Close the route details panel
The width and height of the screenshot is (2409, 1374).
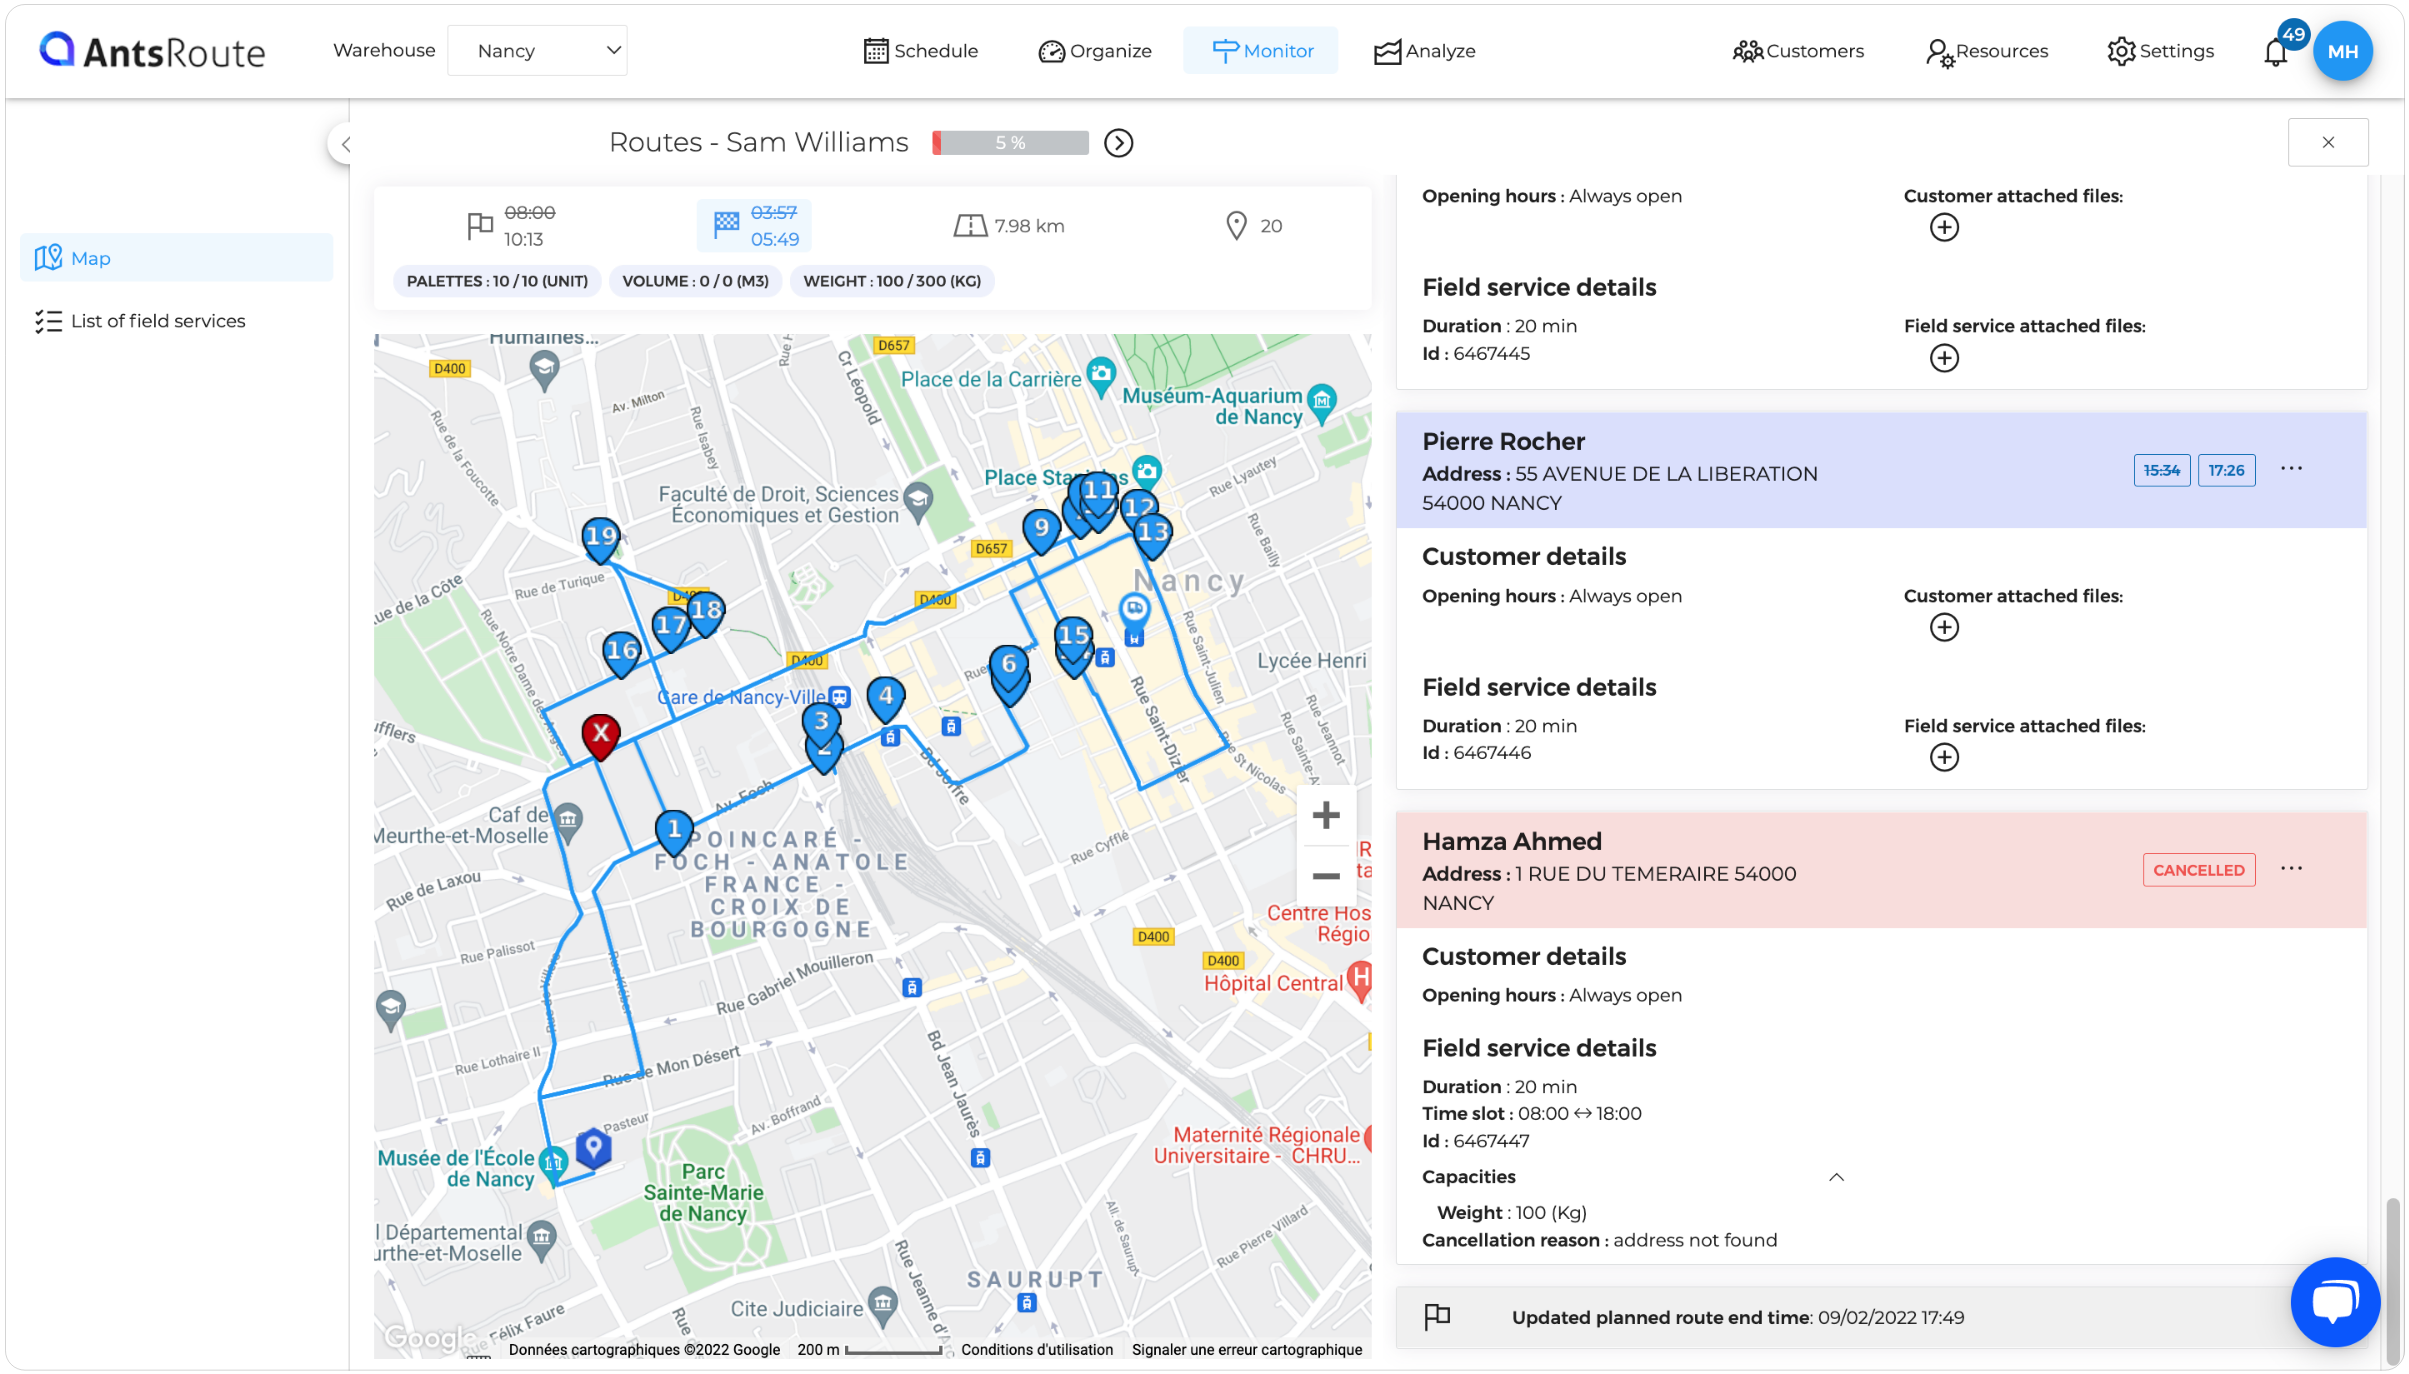click(2327, 142)
